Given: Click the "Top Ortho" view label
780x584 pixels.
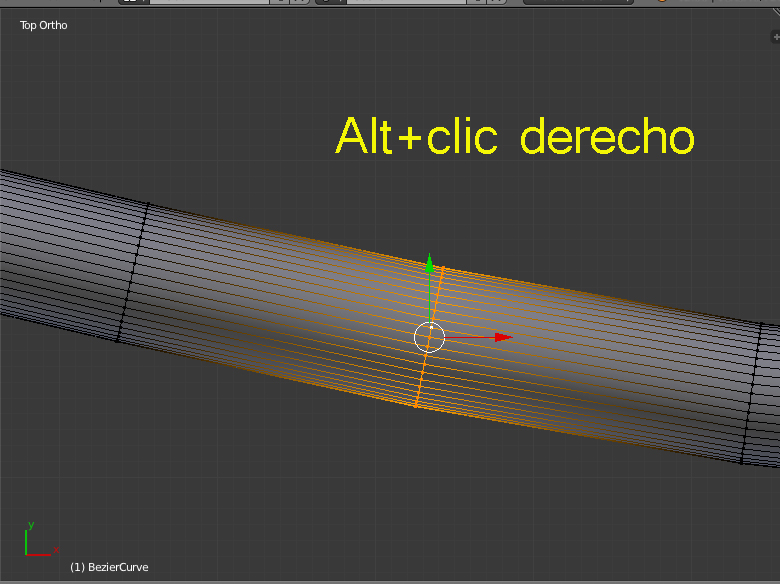Looking at the screenshot, I should [44, 25].
